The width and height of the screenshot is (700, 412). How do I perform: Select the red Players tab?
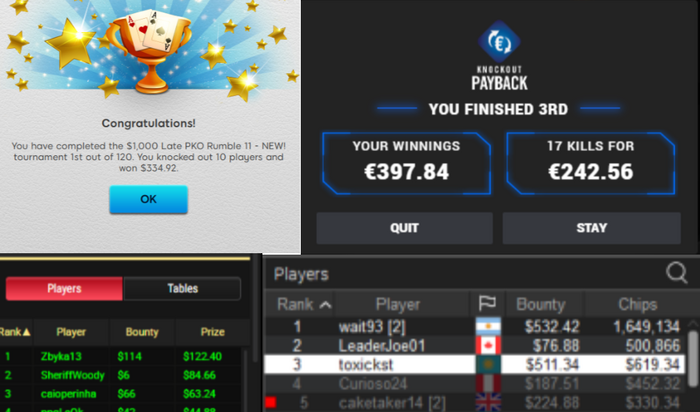tap(64, 288)
